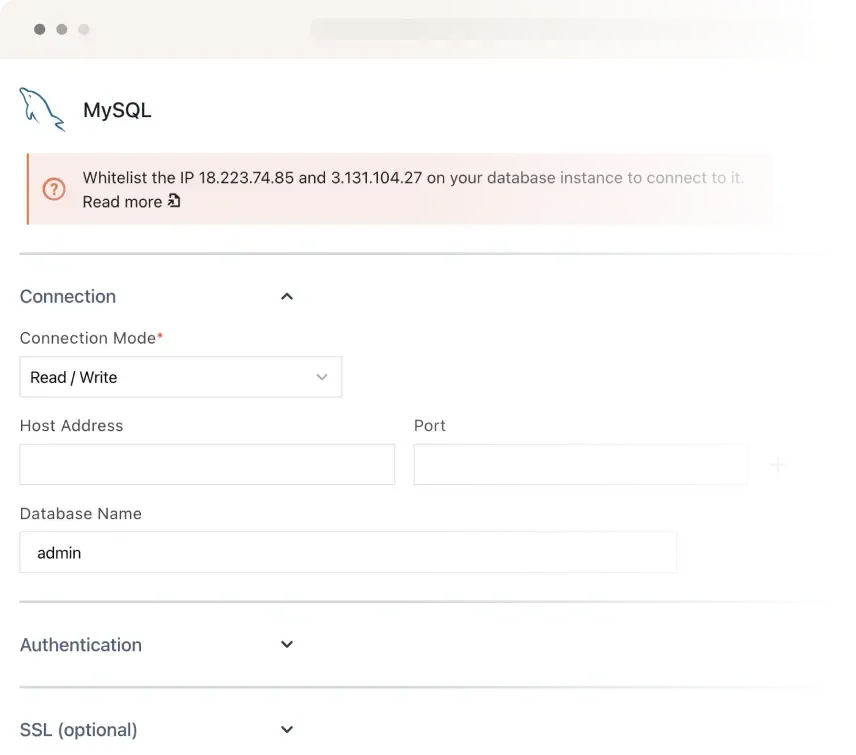Viewport: 856px width, 755px height.
Task: Click the MySQL dolphin logo
Action: click(42, 110)
